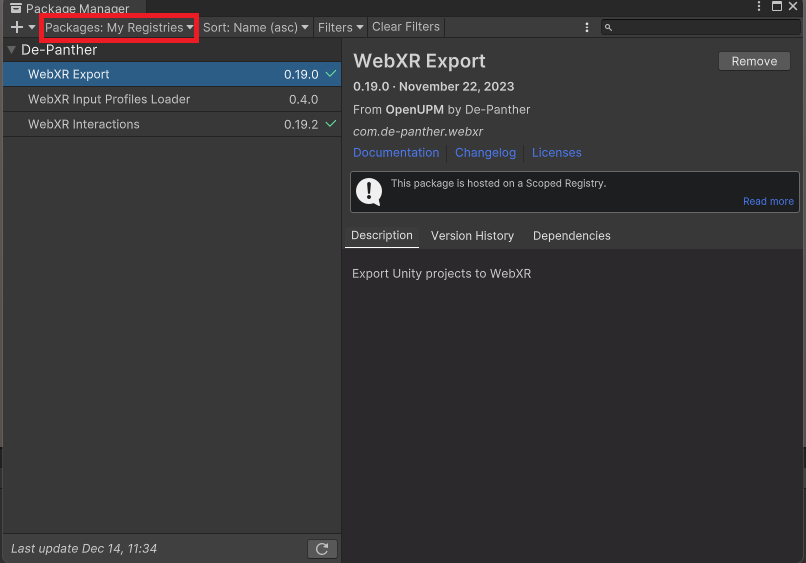Click the Clear Filters button

pyautogui.click(x=406, y=27)
